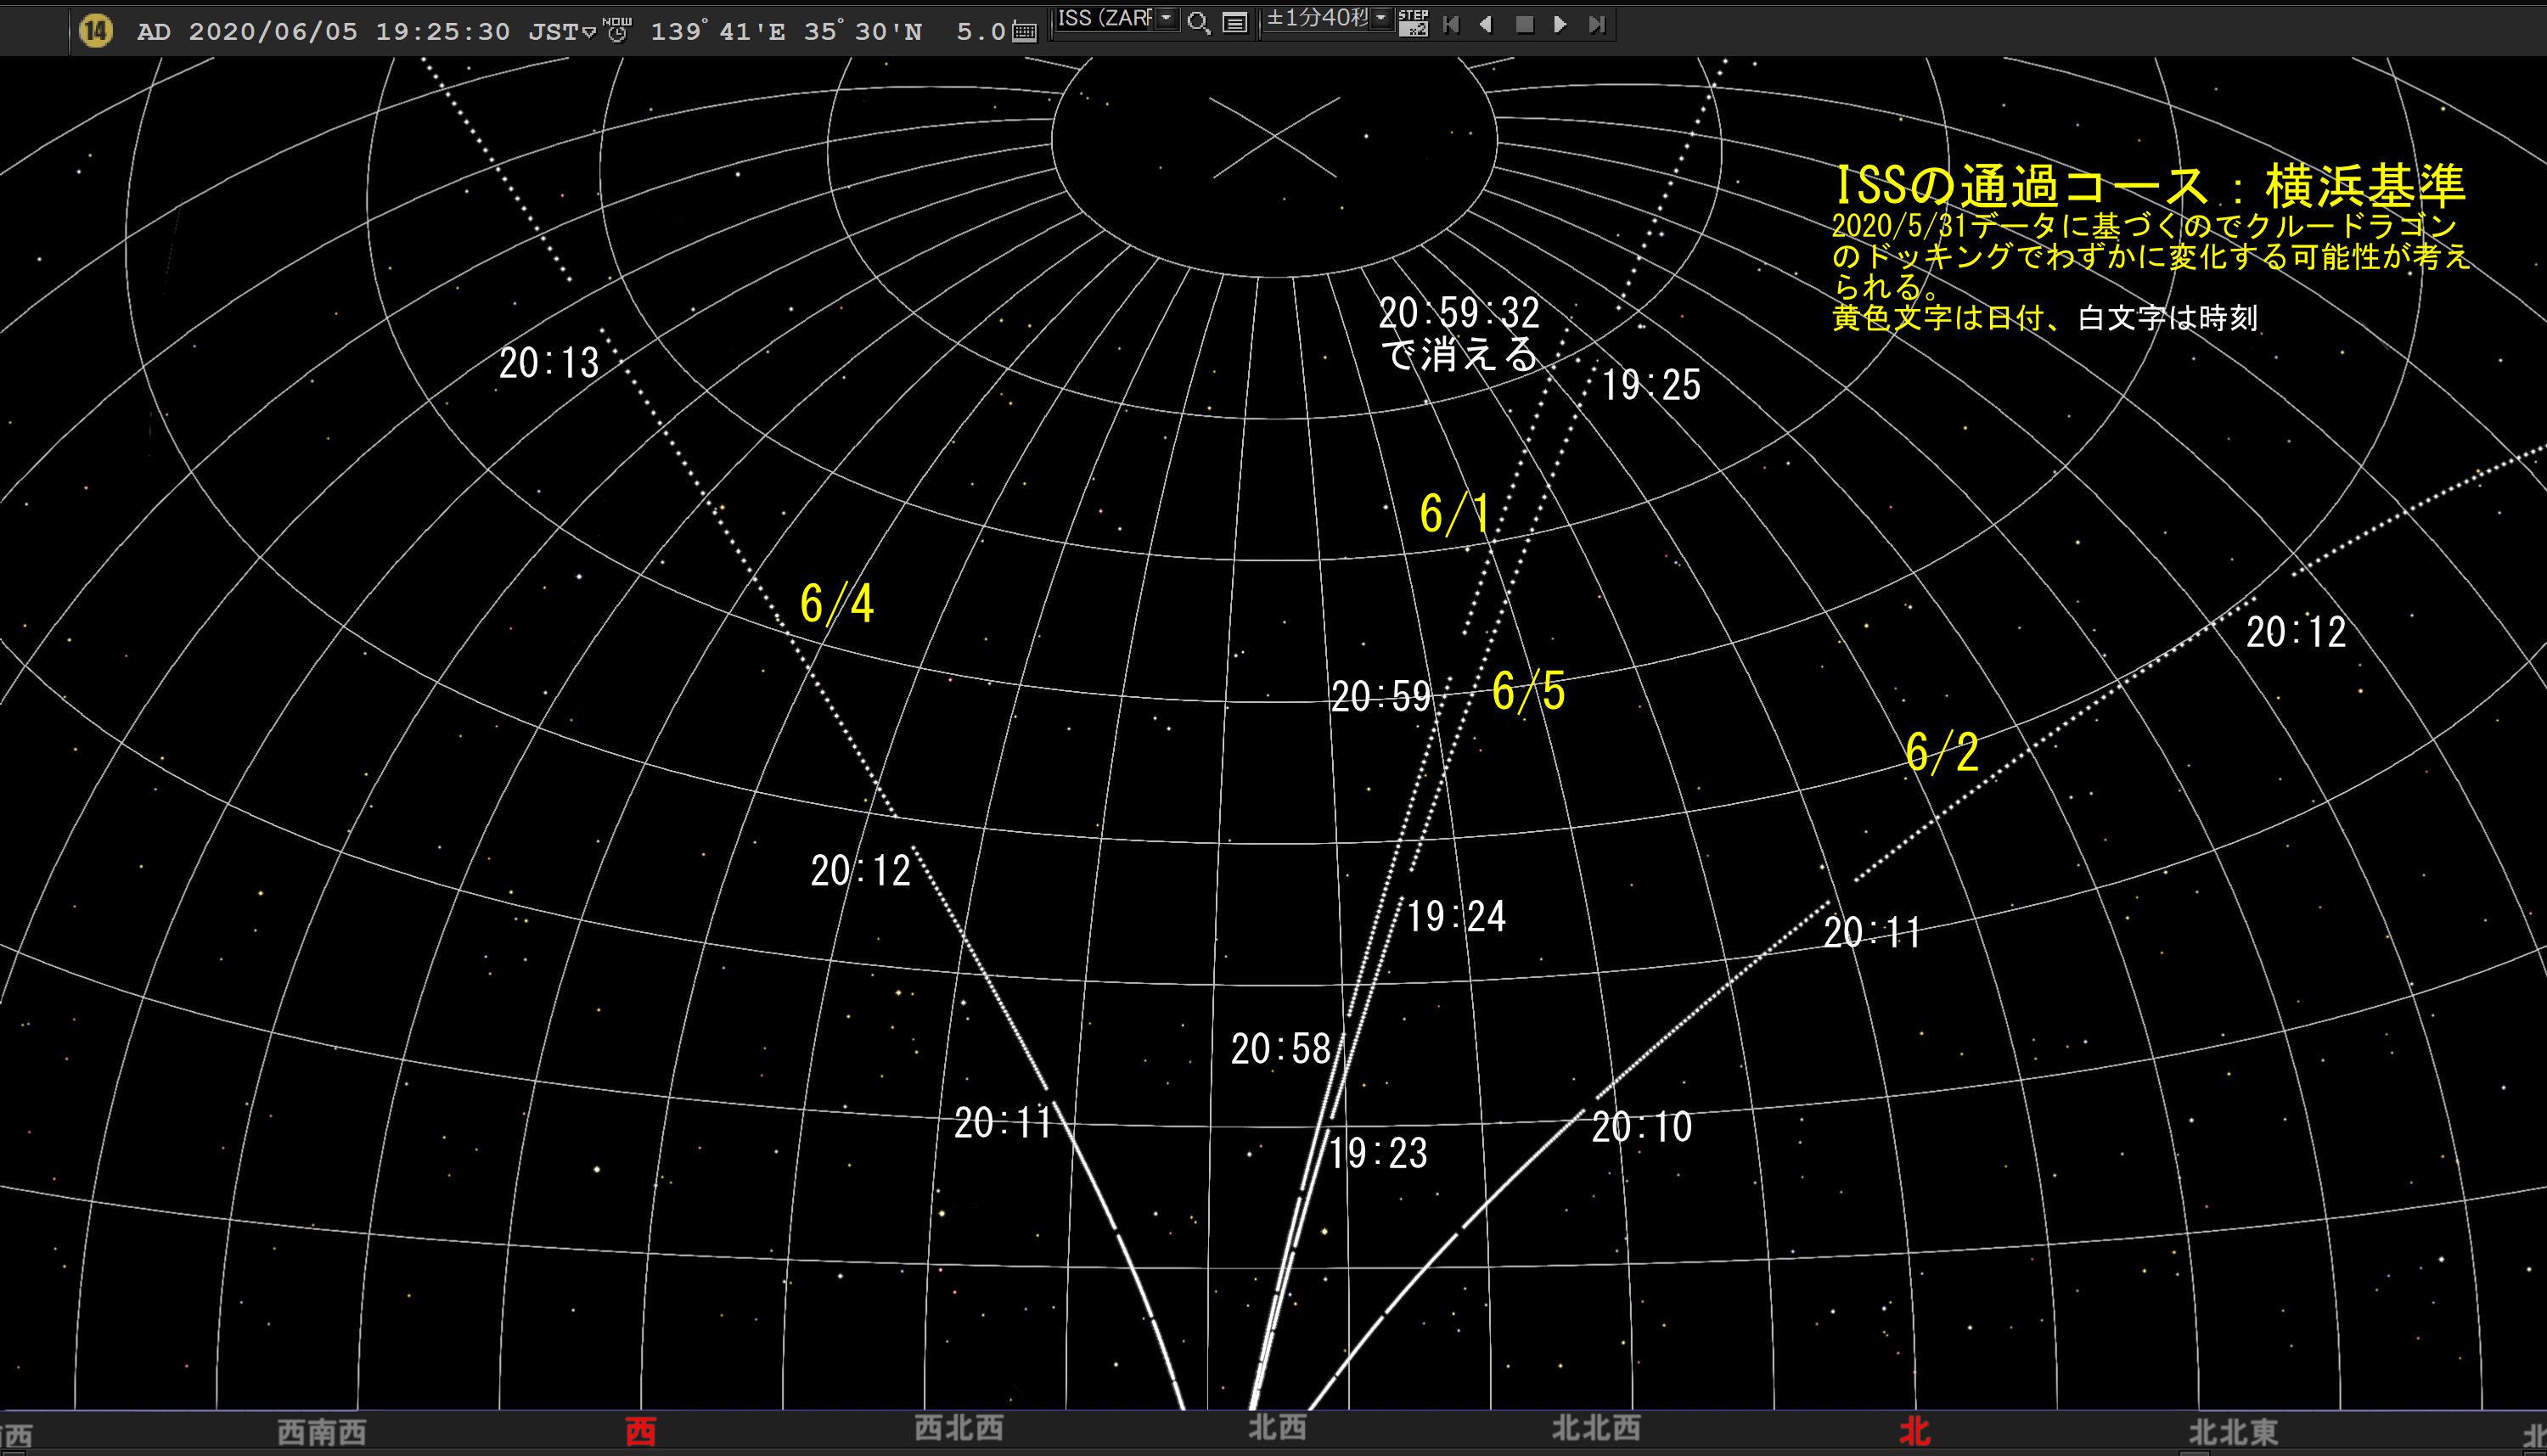Open the object list icon
Image resolution: width=2547 pixels, height=1456 pixels.
coord(1235,23)
